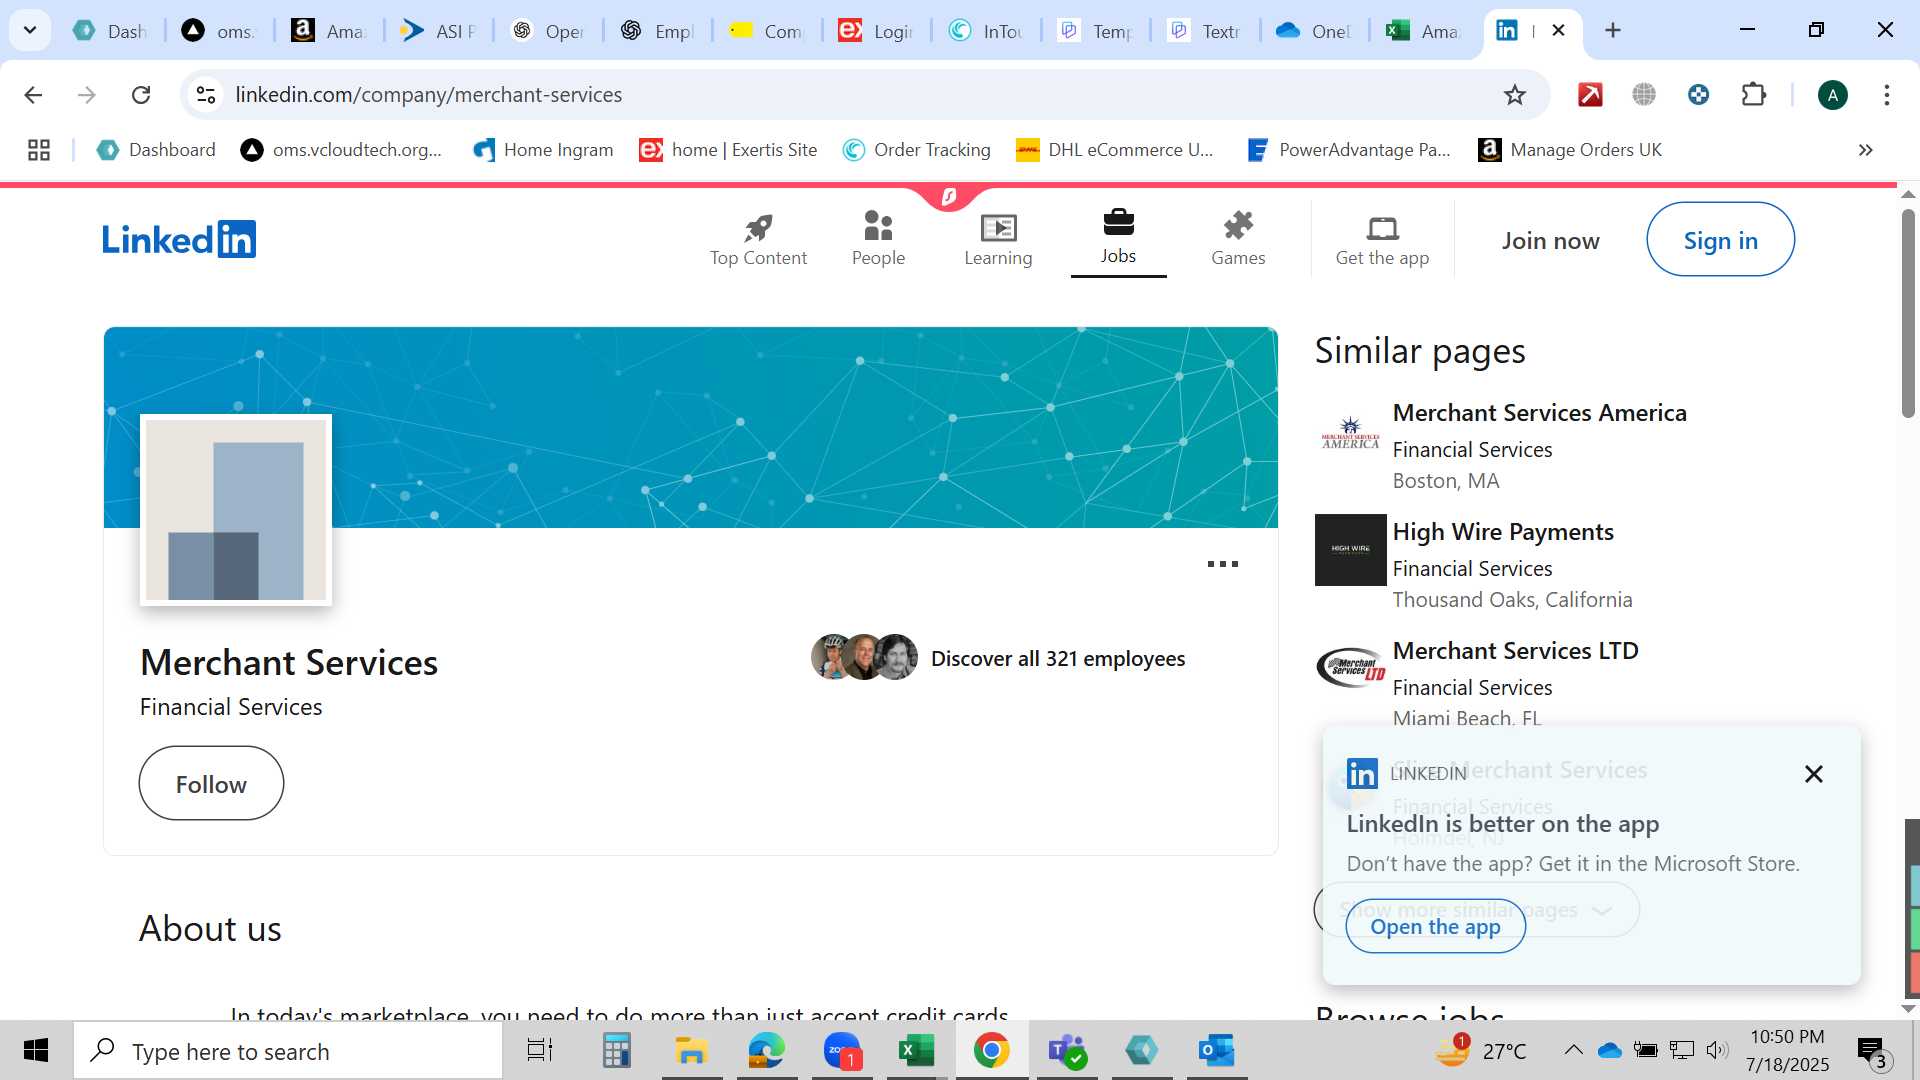1920x1080 pixels.
Task: Show hidden system tray icons
Action: [1573, 1051]
